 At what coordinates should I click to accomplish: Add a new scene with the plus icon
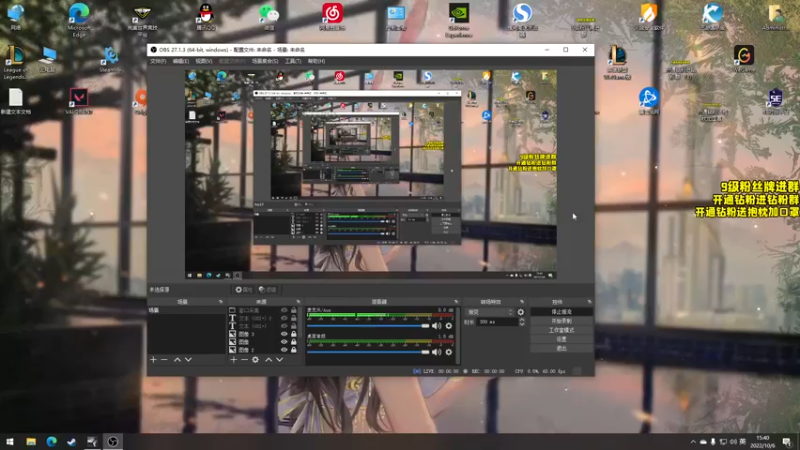point(153,359)
